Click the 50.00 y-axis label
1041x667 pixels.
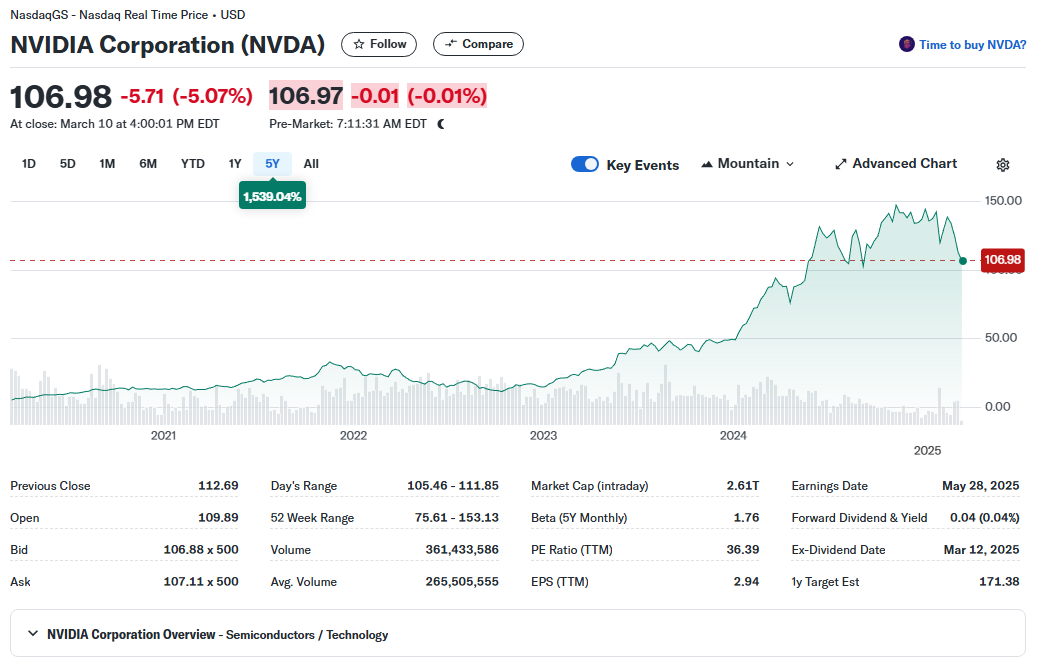1001,338
